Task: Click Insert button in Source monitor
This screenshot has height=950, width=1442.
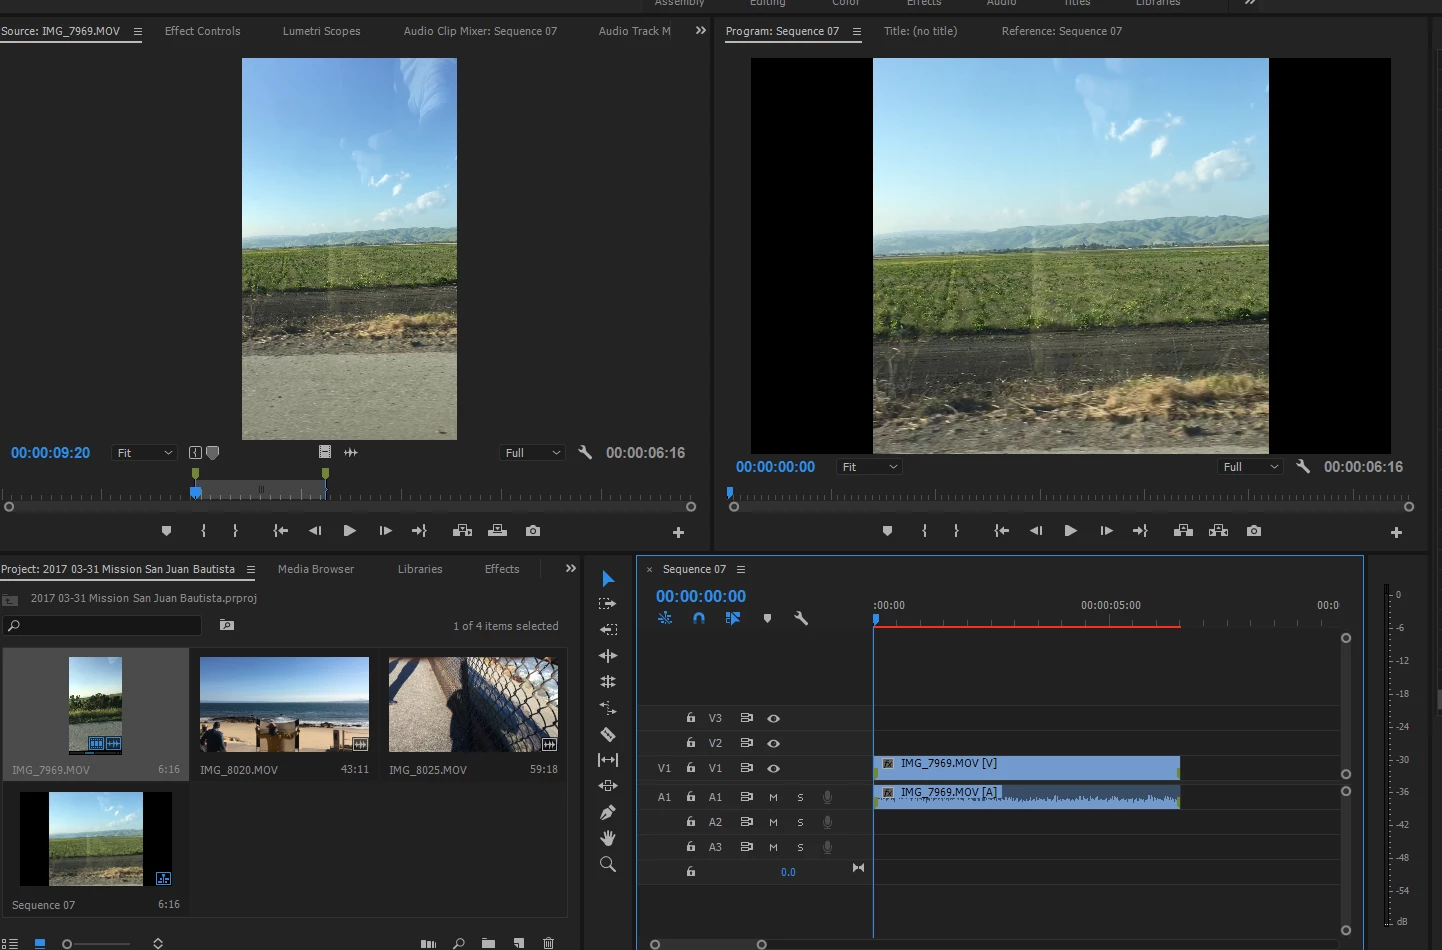Action: 462,531
